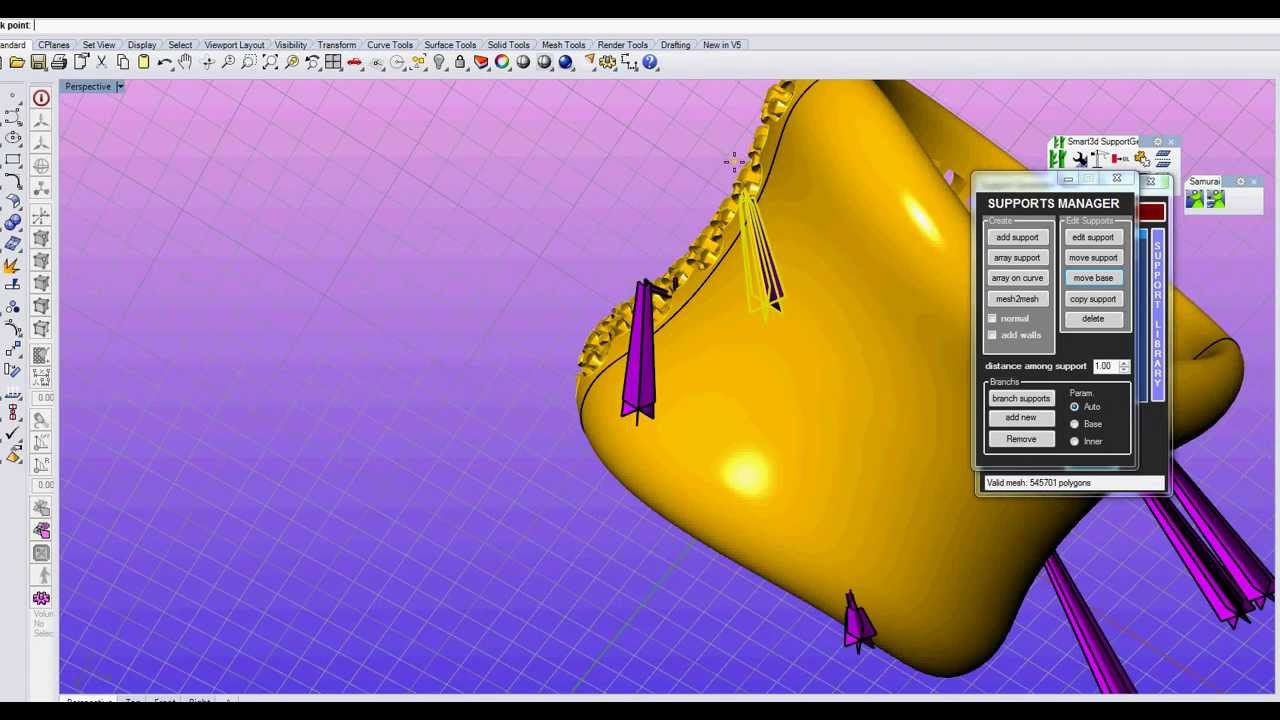
Task: Open the Mesh Tools tab
Action: [563, 45]
